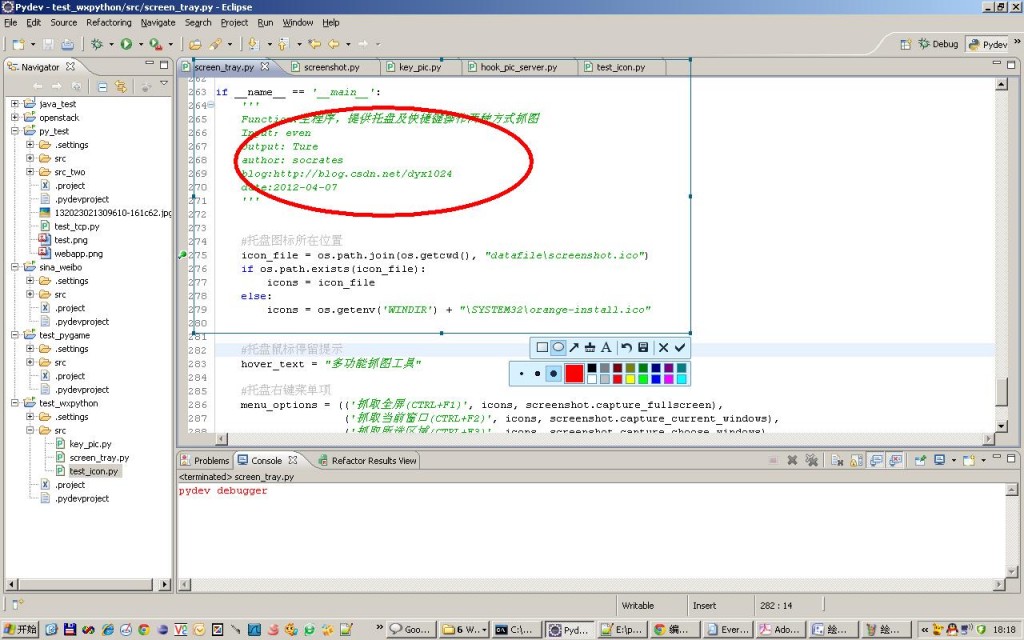Pick the black color swatch
This screenshot has width=1024, height=640.
point(592,368)
